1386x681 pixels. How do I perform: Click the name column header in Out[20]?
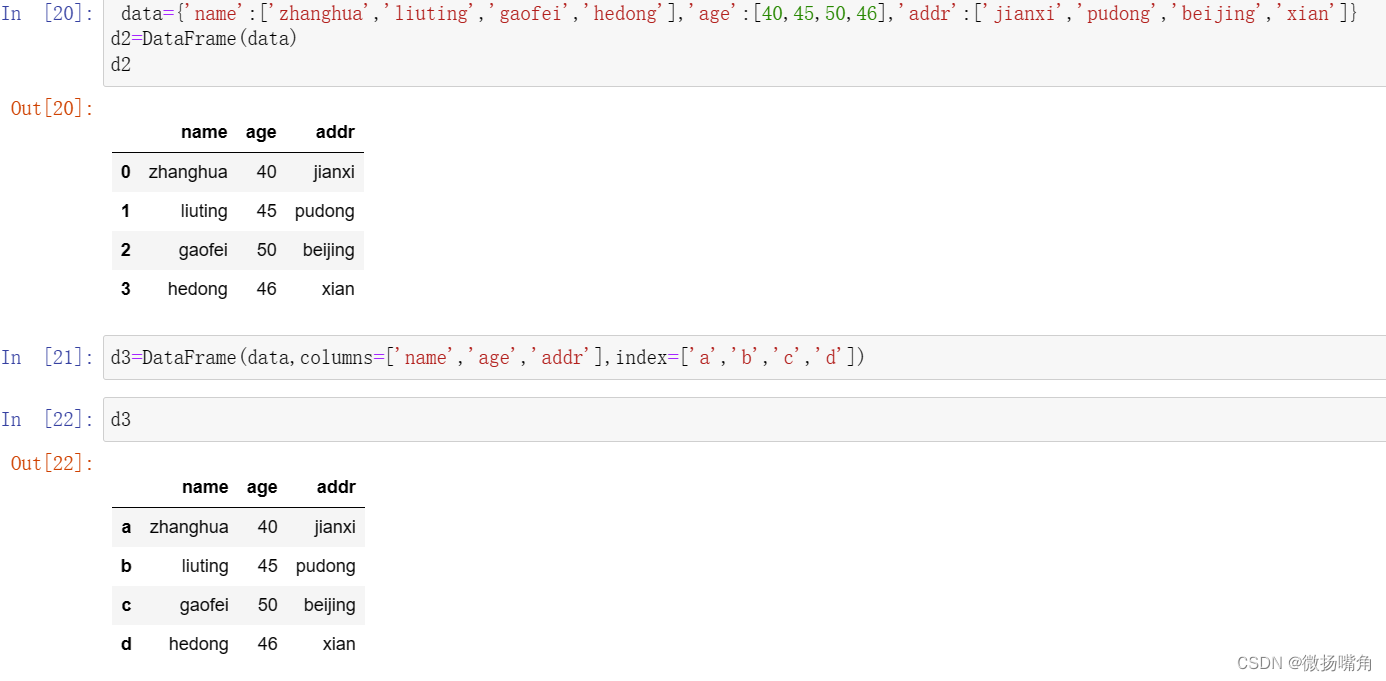point(204,131)
